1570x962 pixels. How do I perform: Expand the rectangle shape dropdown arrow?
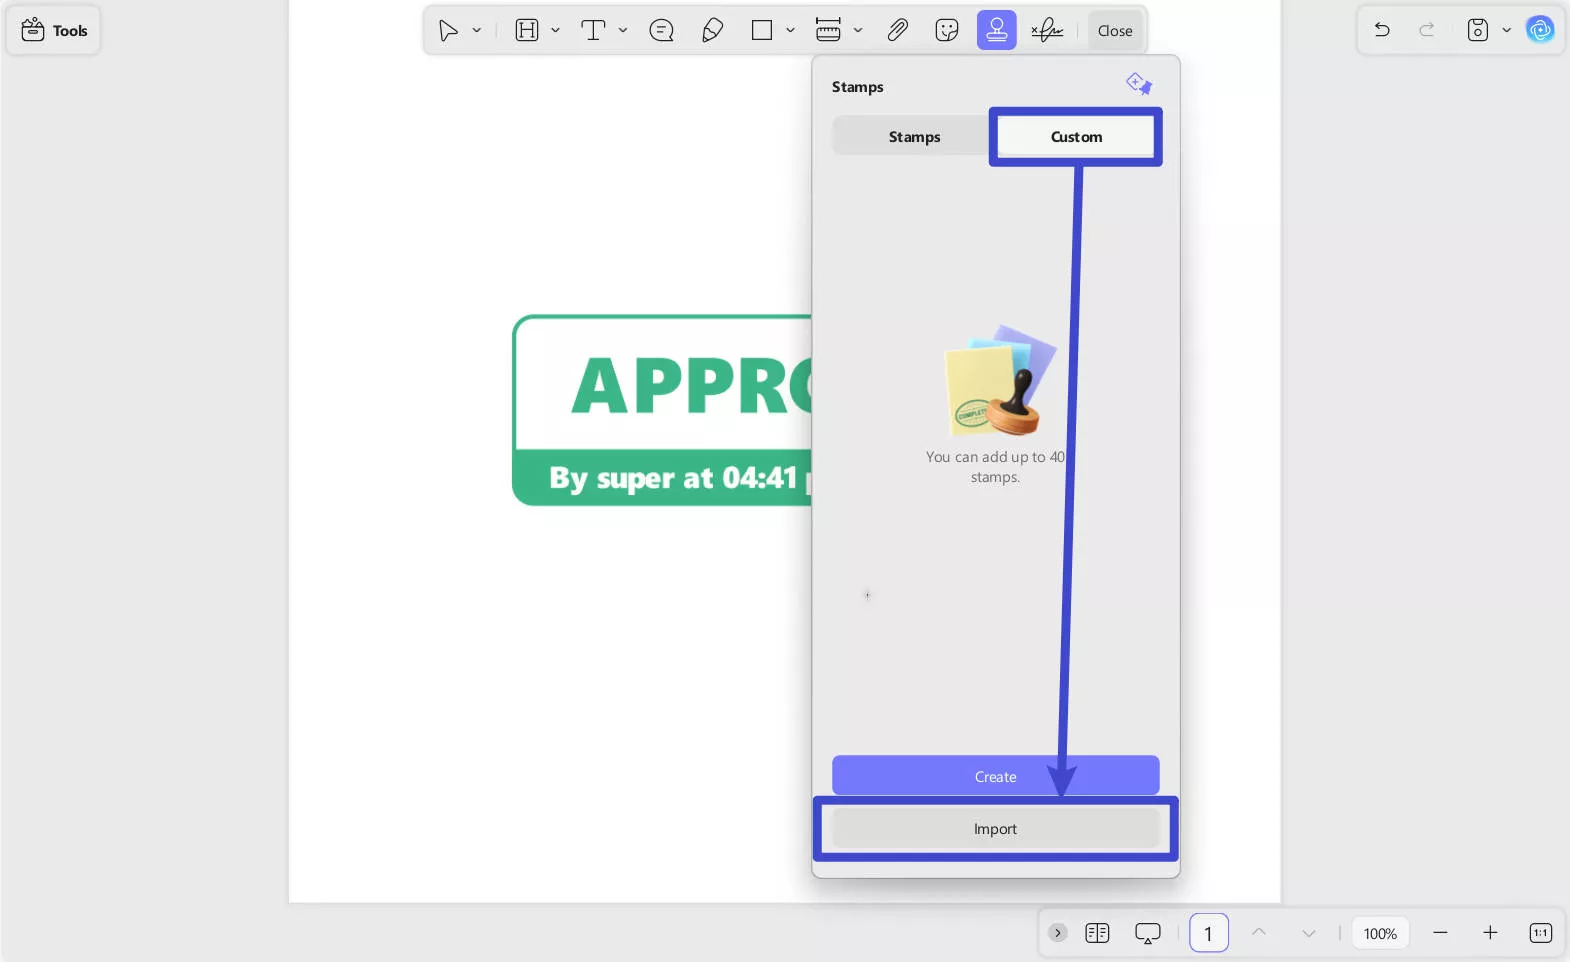(790, 30)
